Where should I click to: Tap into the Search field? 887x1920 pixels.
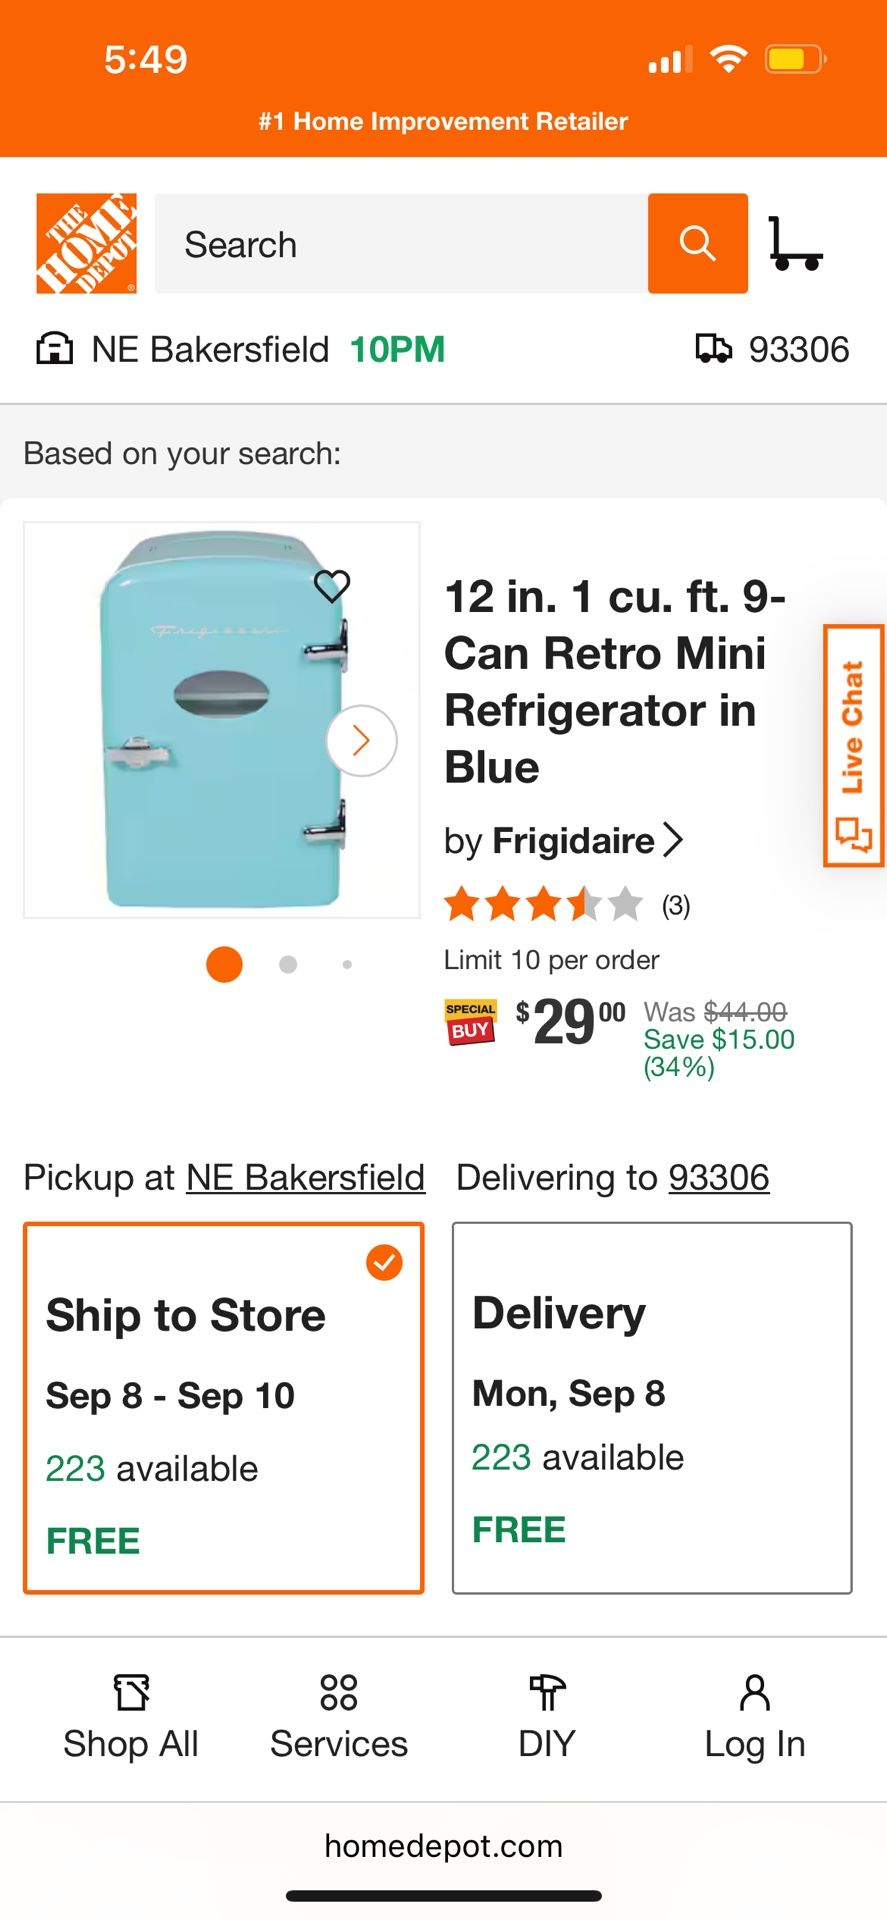click(x=400, y=244)
